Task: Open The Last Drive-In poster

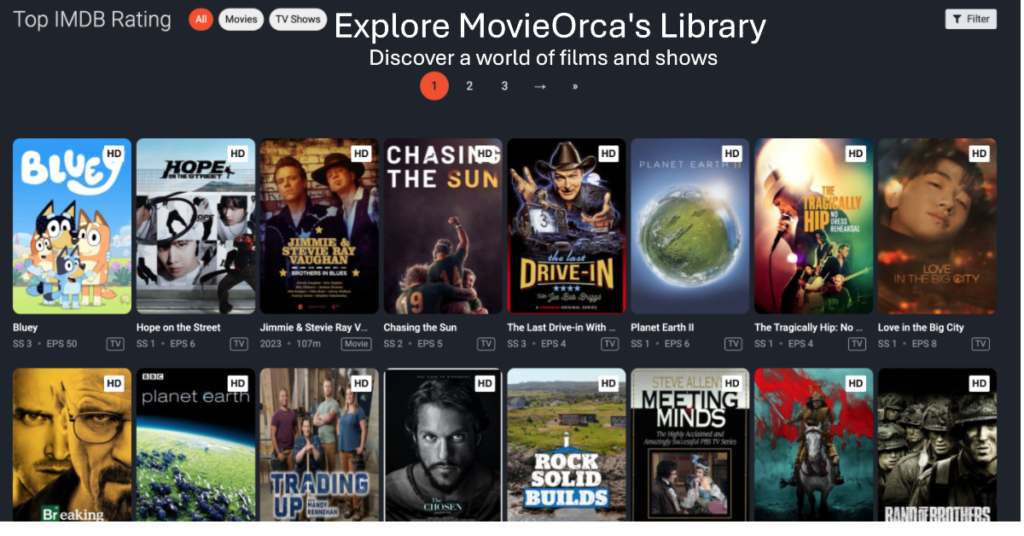Action: [x=566, y=226]
